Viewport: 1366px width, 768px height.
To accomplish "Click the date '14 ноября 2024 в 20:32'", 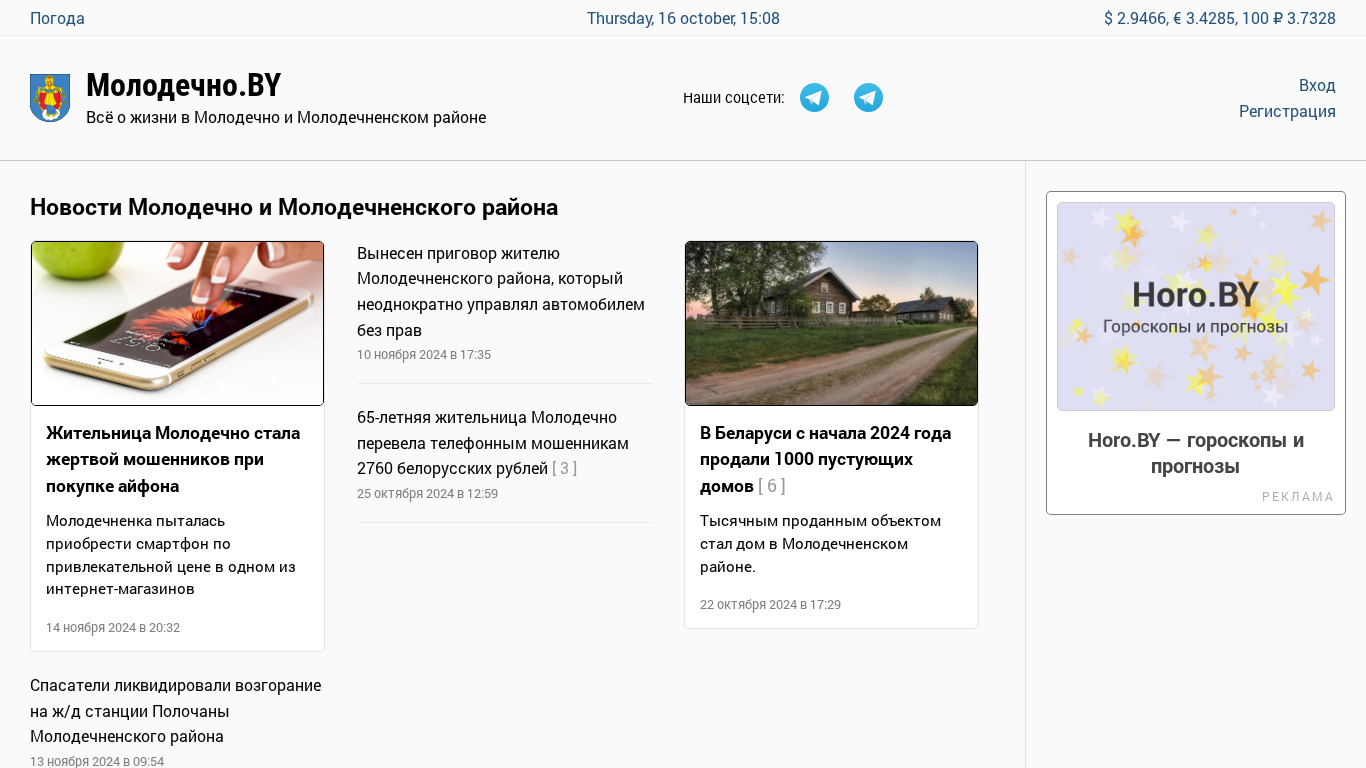I will click(x=113, y=628).
